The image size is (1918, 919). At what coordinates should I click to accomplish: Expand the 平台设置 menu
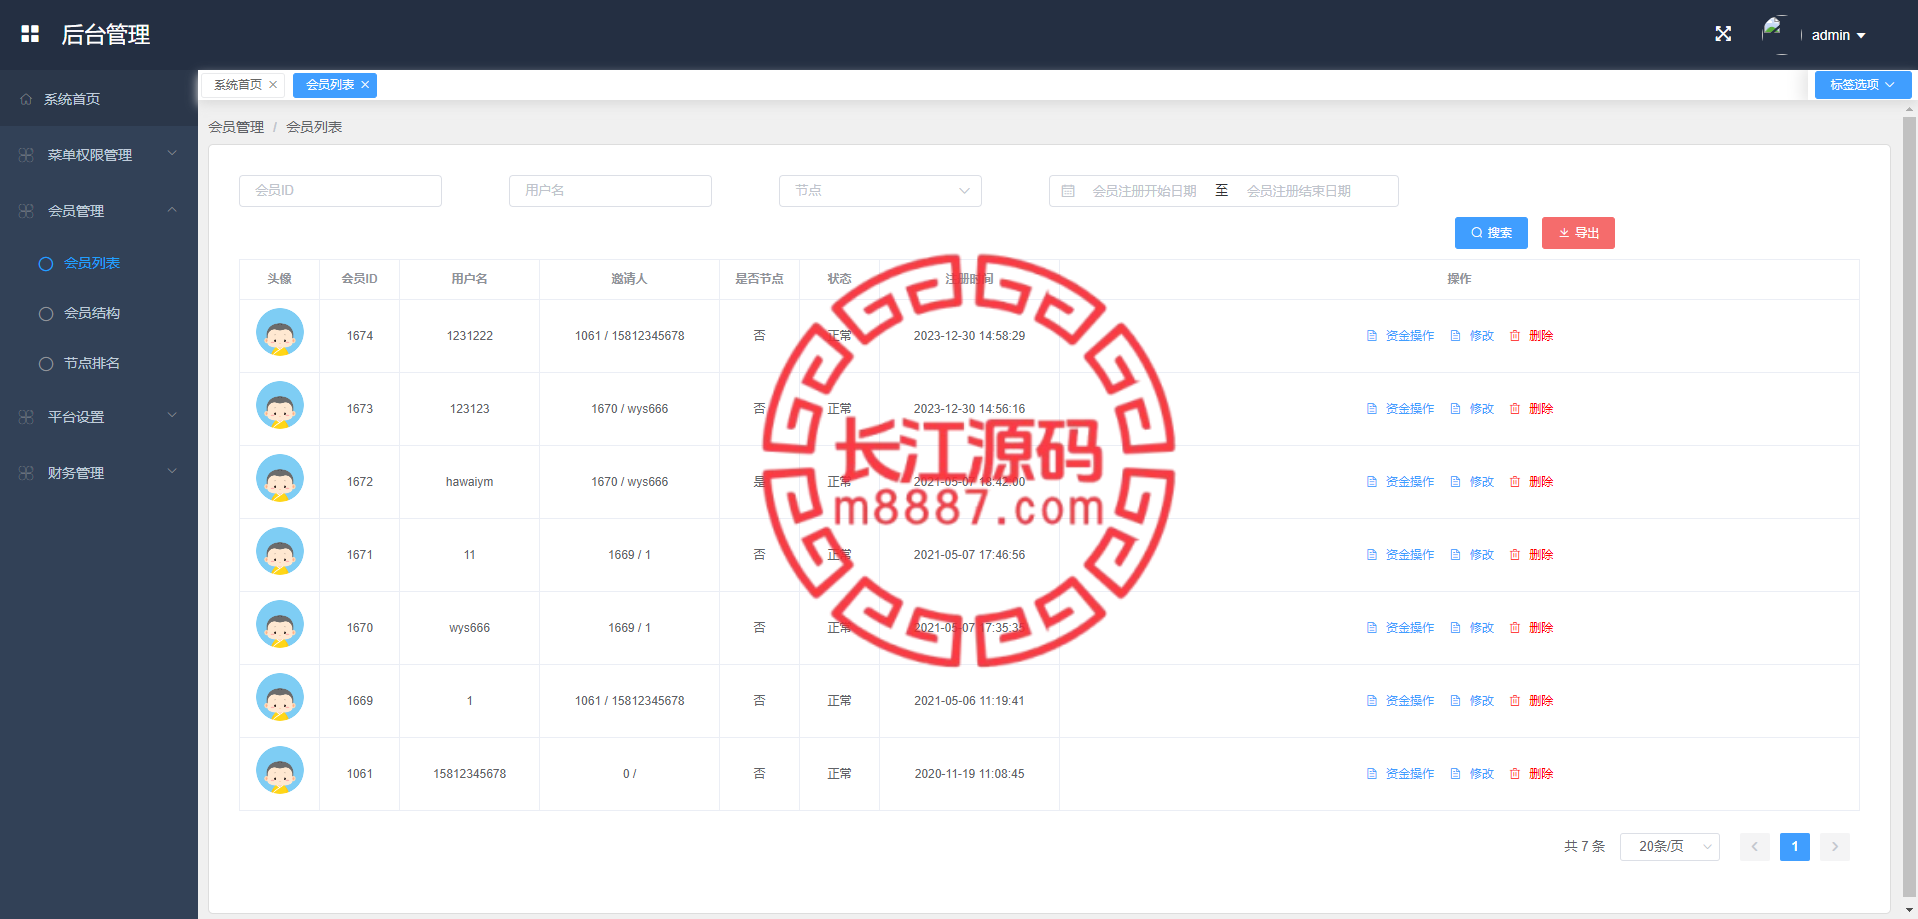[99, 417]
